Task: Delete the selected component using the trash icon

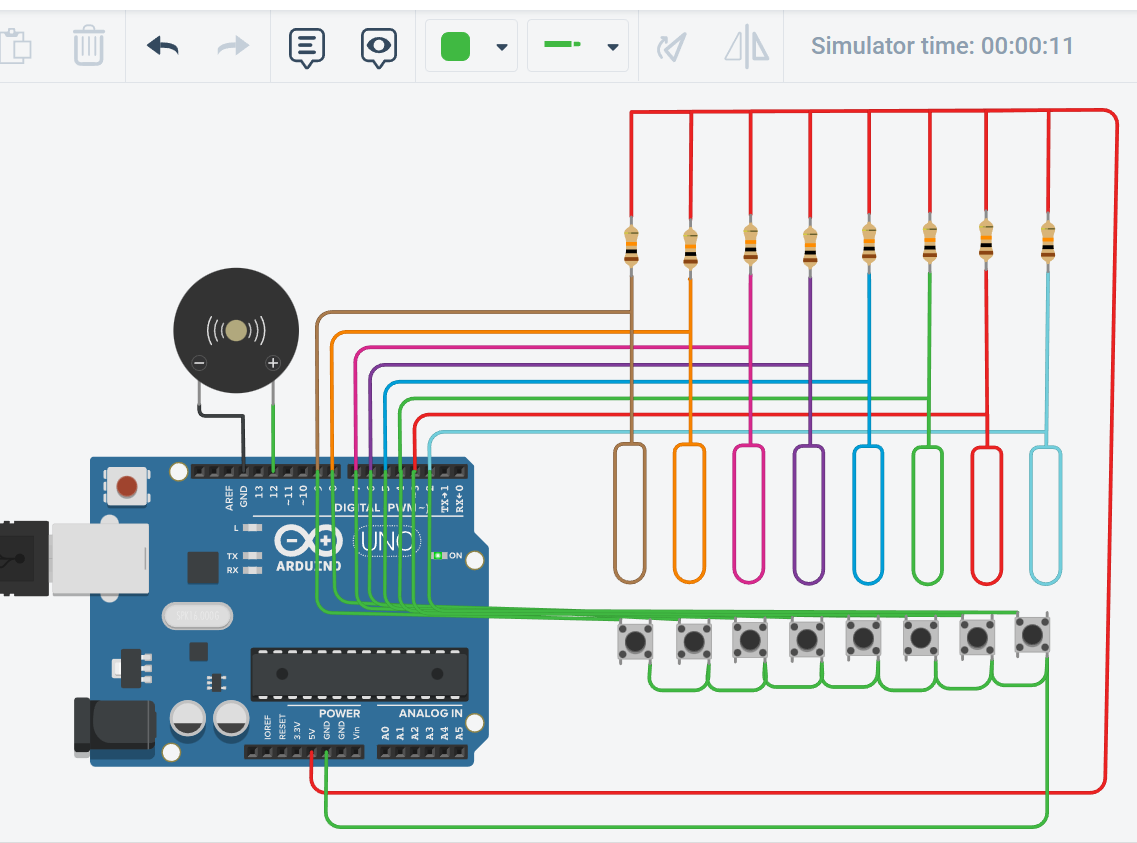Action: [x=88, y=45]
